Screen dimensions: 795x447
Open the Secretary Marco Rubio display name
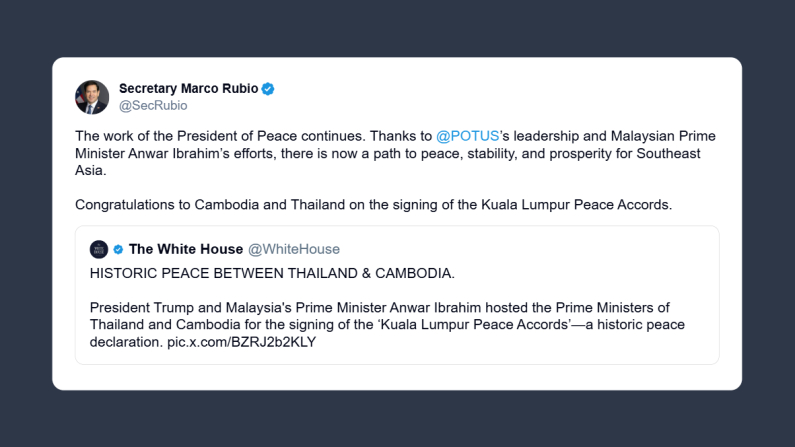[x=189, y=89]
